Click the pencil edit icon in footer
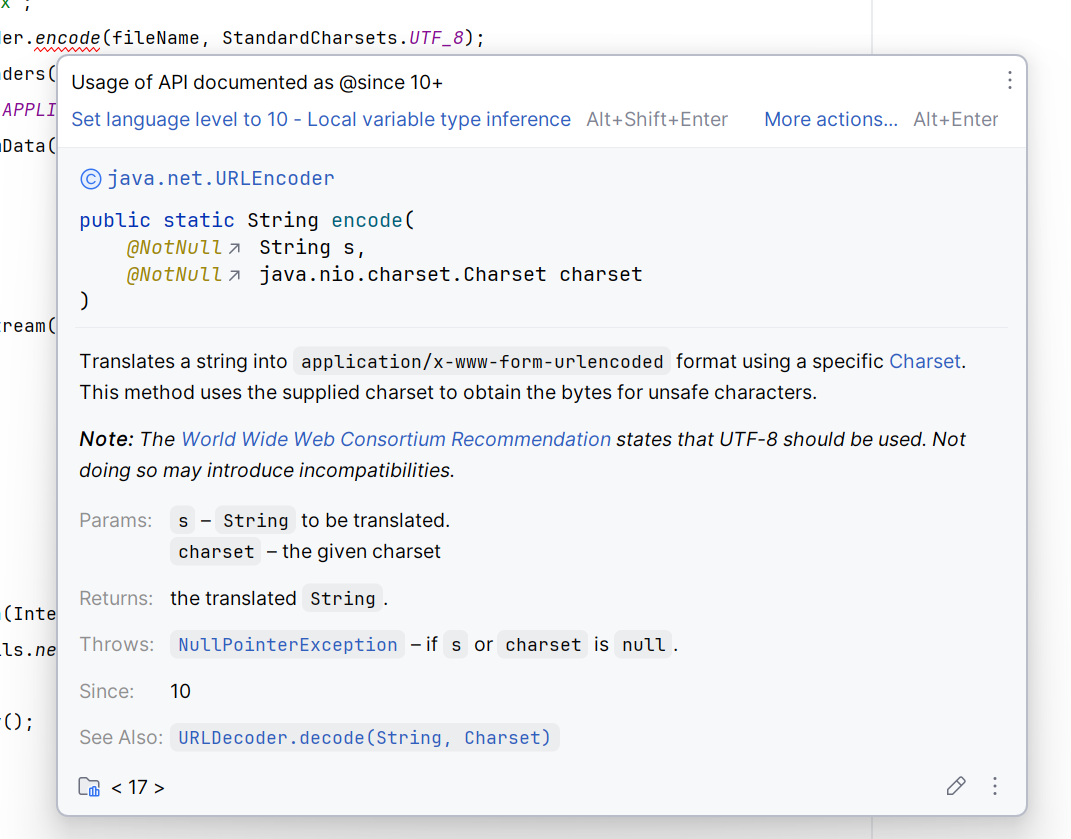This screenshot has width=1071, height=839. point(956,786)
